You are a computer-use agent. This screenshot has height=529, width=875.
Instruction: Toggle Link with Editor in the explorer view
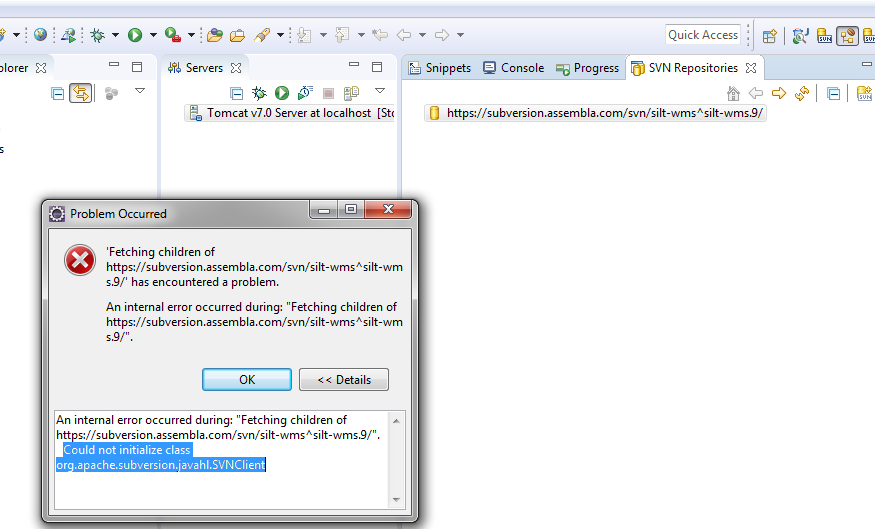80,93
